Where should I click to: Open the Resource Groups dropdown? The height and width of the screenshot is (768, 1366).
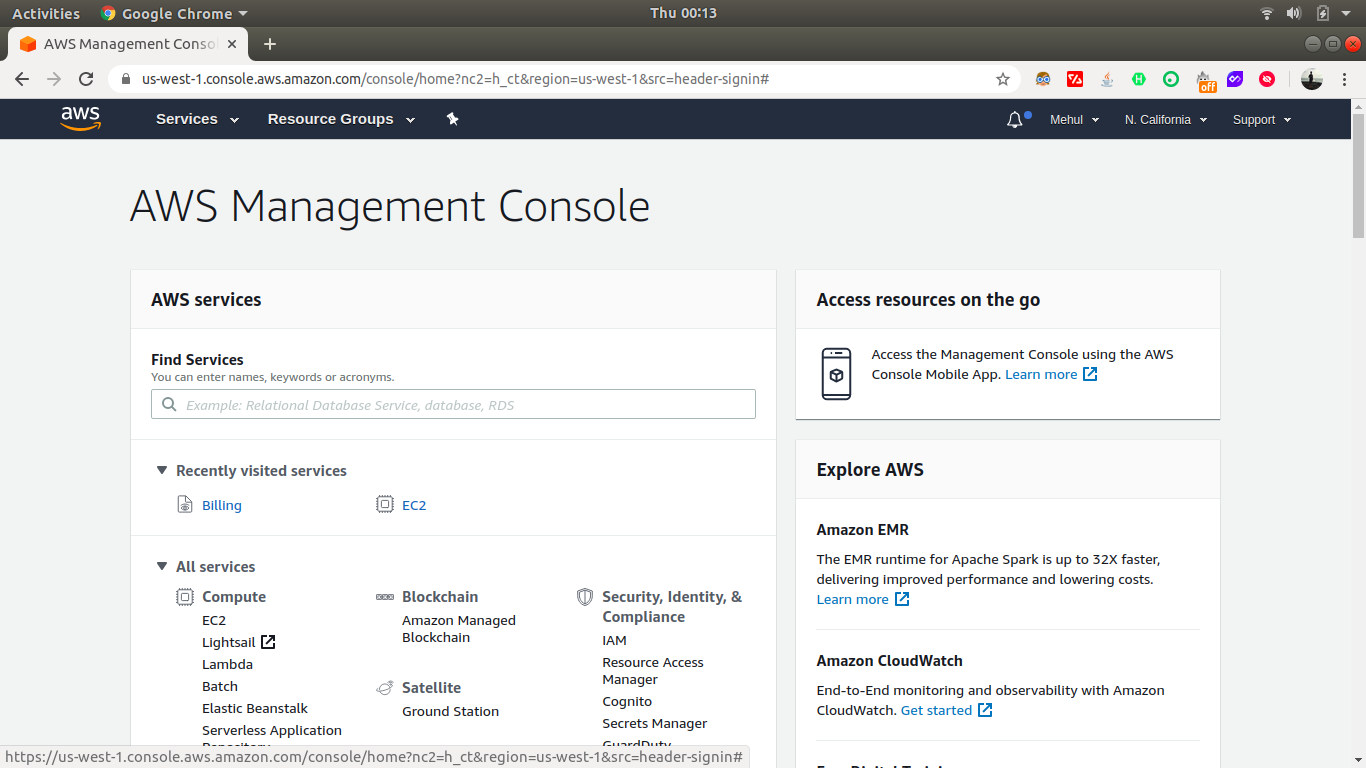pyautogui.click(x=341, y=119)
